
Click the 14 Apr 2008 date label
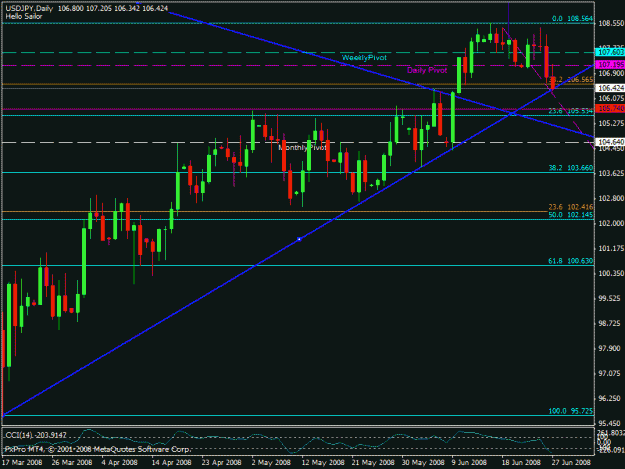tap(171, 462)
